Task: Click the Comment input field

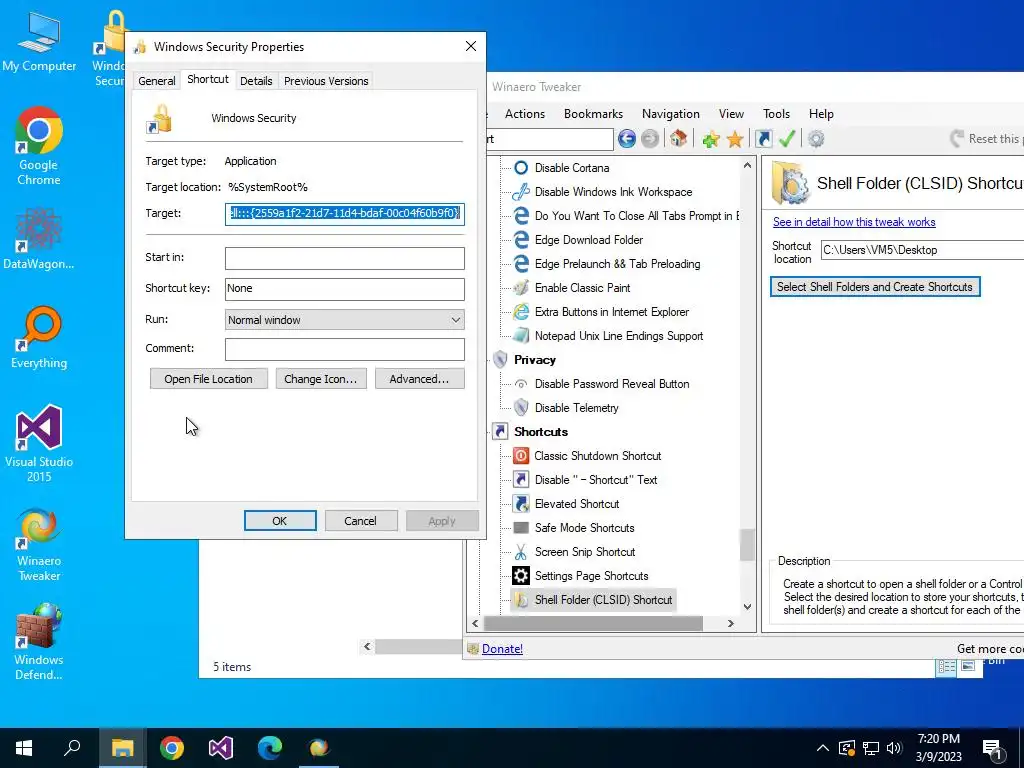Action: pos(344,349)
